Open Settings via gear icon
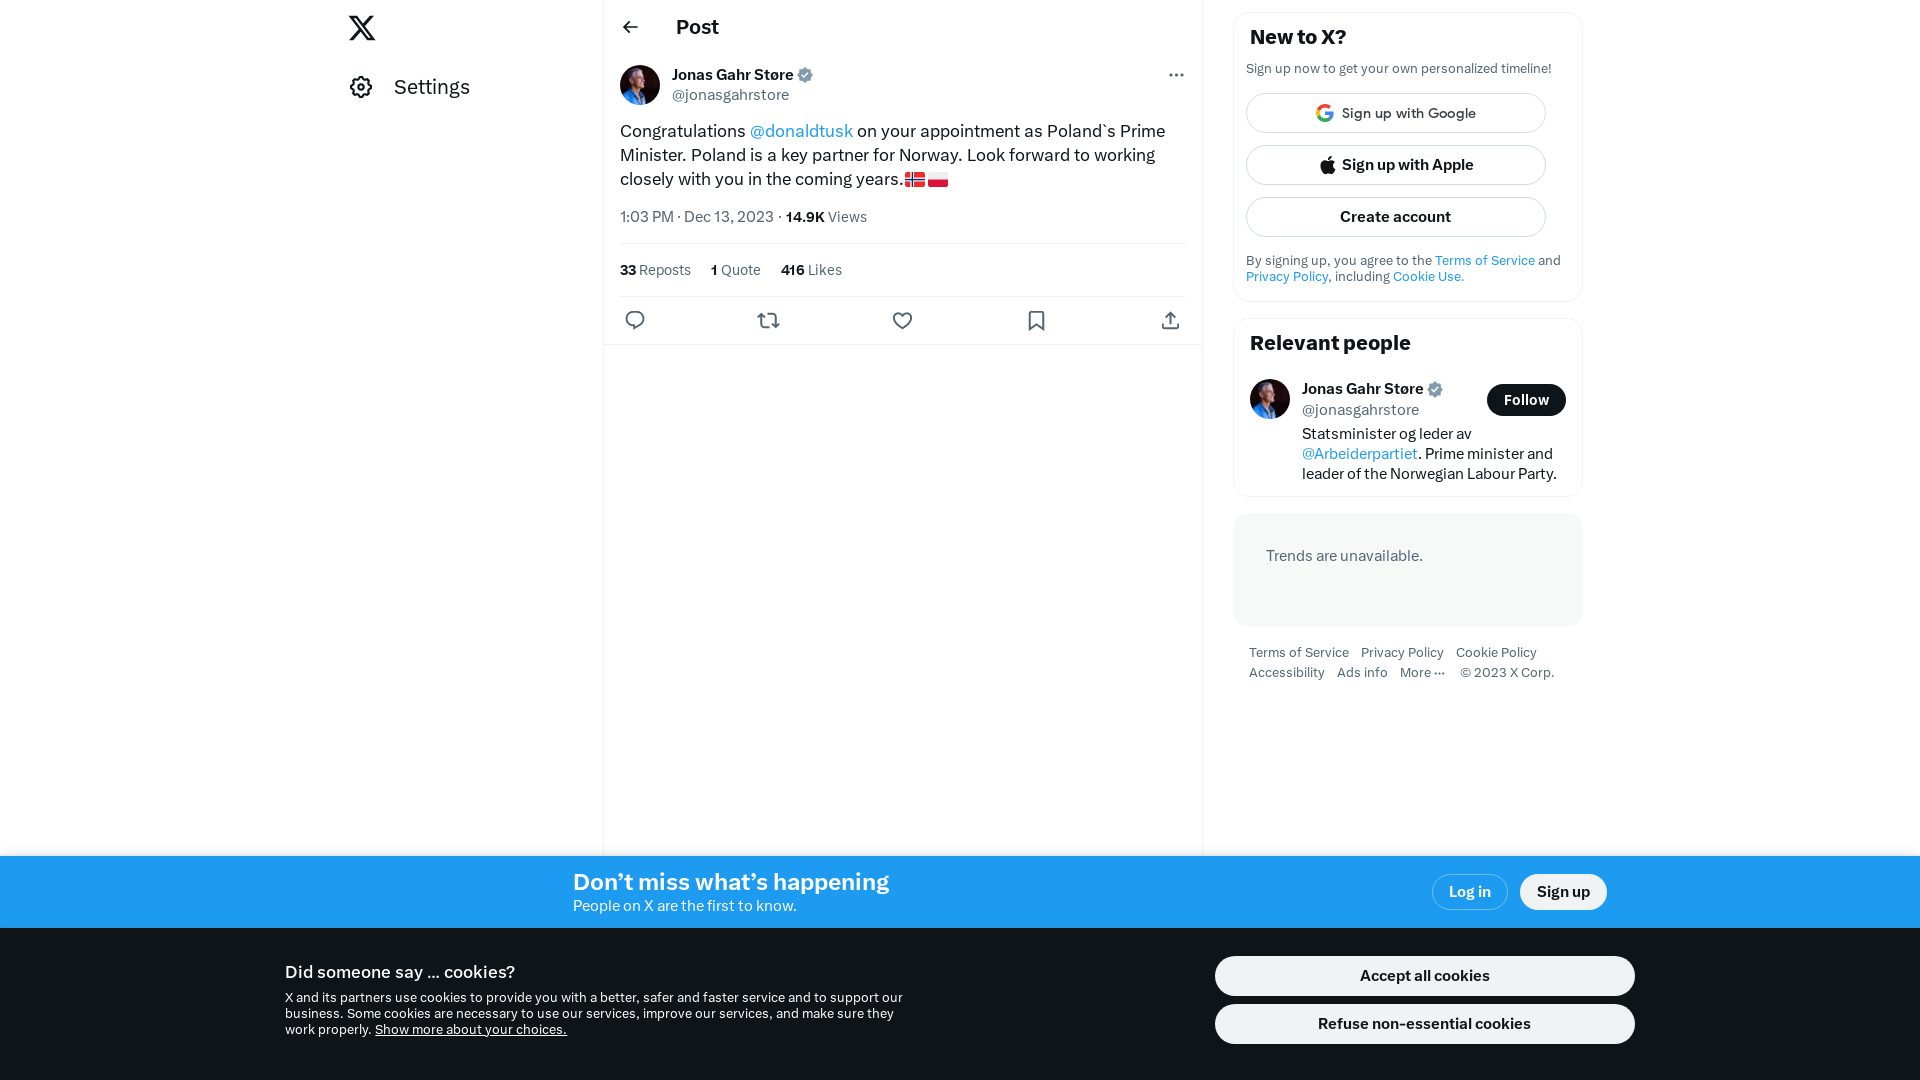Image resolution: width=1920 pixels, height=1080 pixels. tap(361, 87)
